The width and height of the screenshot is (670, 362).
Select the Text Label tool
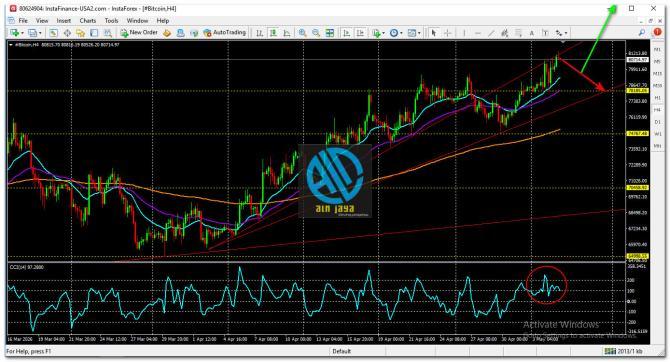pyautogui.click(x=545, y=33)
